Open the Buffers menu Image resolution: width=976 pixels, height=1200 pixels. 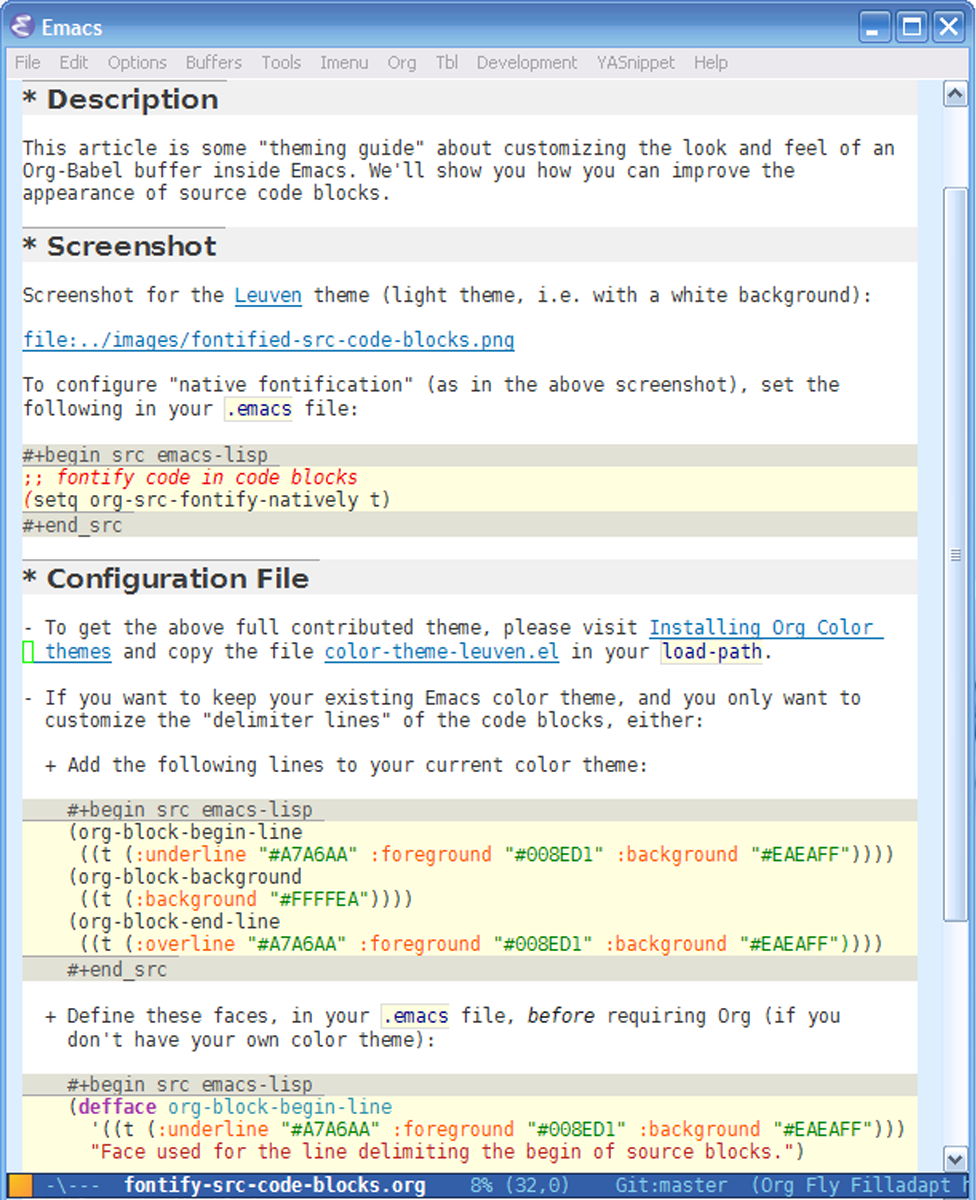(214, 62)
